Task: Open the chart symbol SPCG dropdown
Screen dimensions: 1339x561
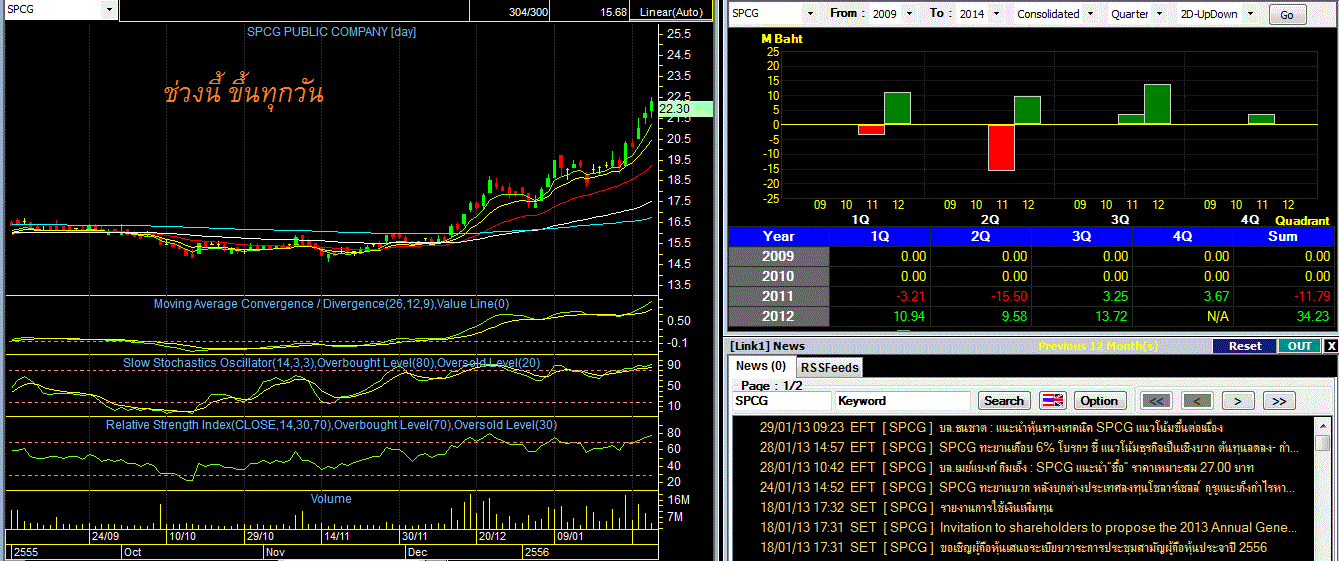Action: 109,10
